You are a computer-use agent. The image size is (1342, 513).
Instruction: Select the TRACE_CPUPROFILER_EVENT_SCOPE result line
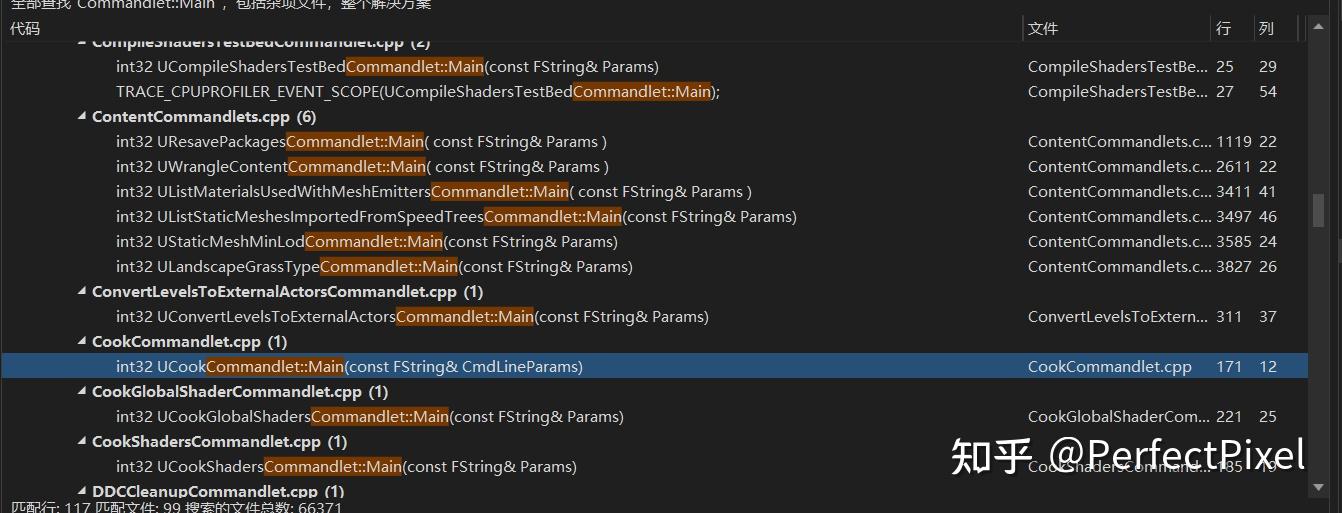click(417, 92)
